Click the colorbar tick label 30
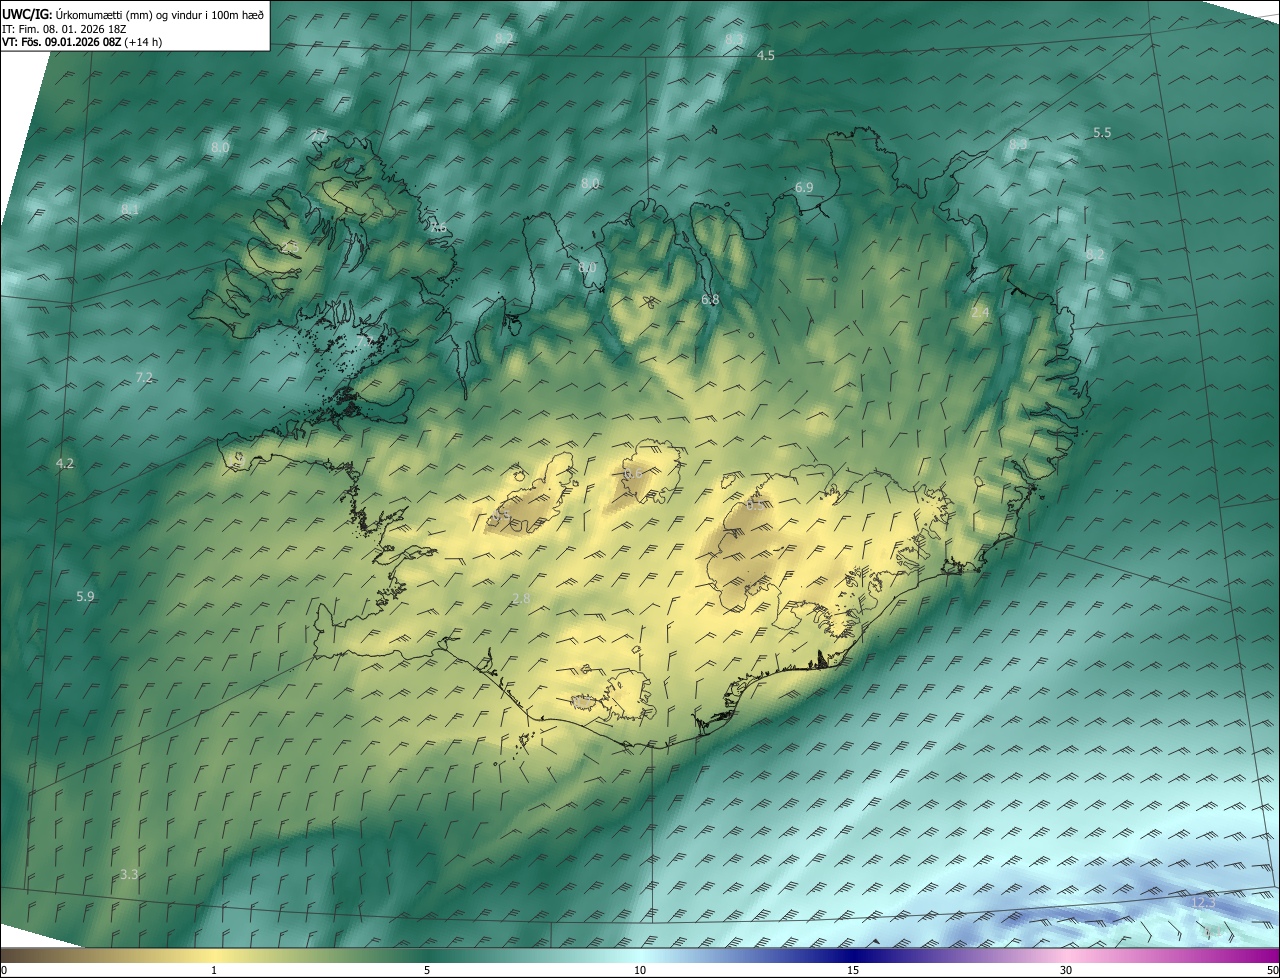The width and height of the screenshot is (1280, 978). pos(1066,971)
